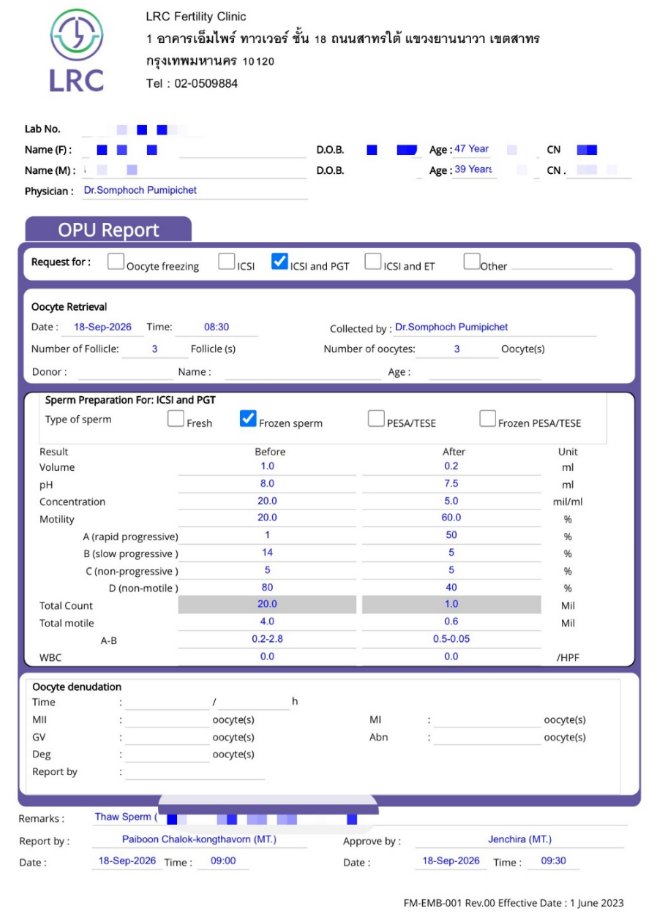
Task: Click the clinic Tel 02-0509884 text
Action: click(192, 83)
